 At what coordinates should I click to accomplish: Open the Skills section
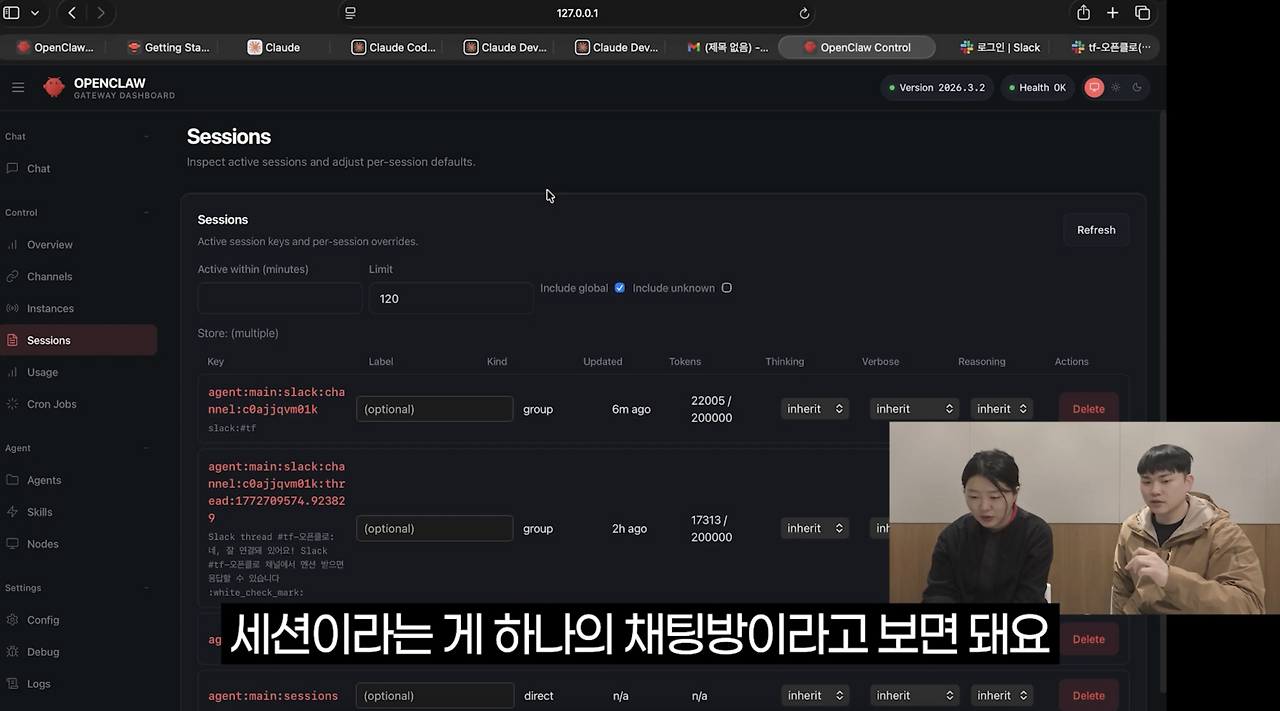click(x=41, y=511)
